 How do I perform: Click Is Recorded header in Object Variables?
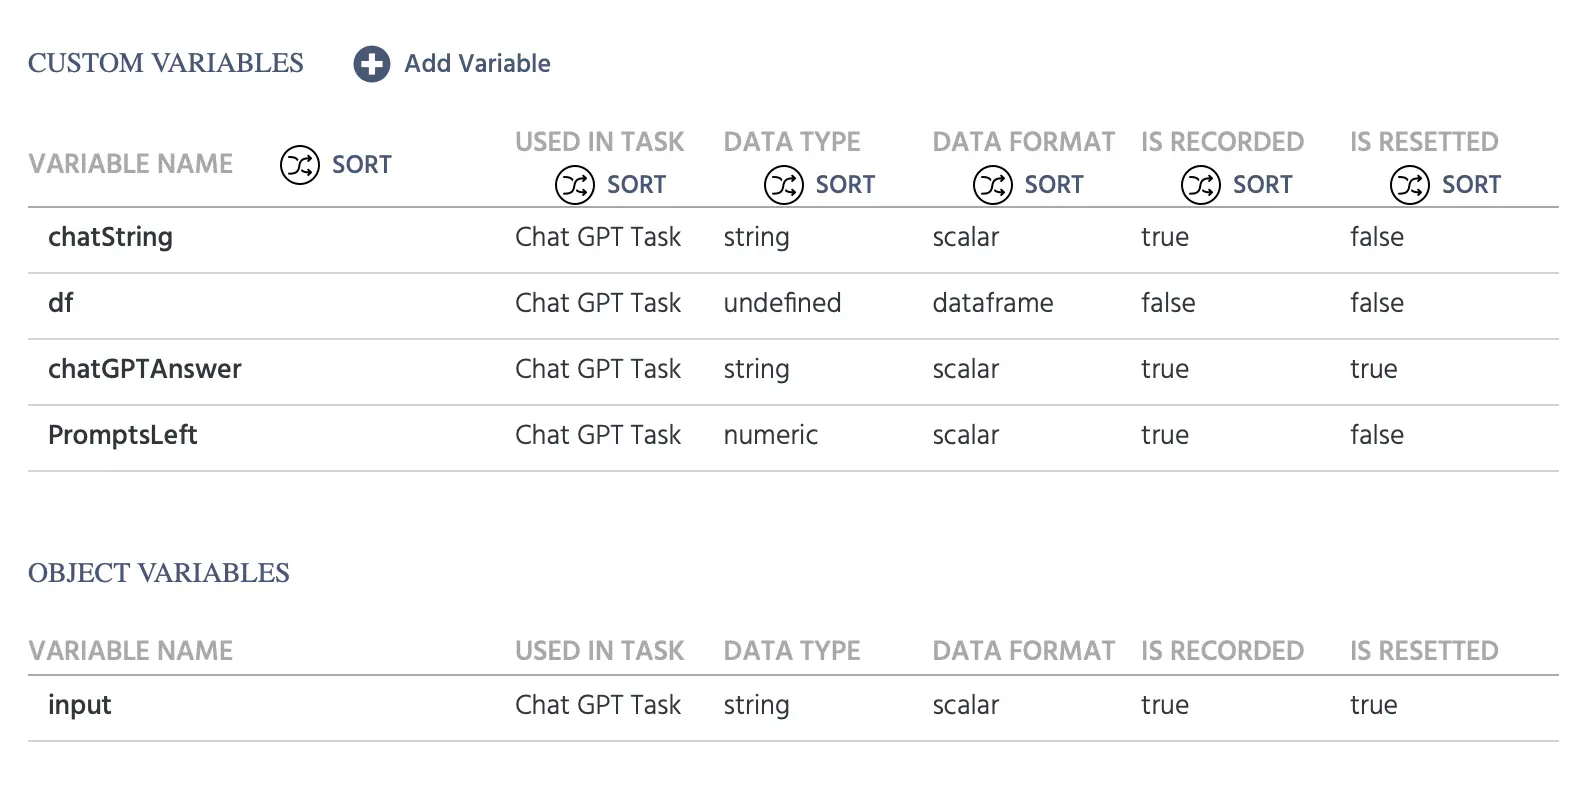point(1223,651)
